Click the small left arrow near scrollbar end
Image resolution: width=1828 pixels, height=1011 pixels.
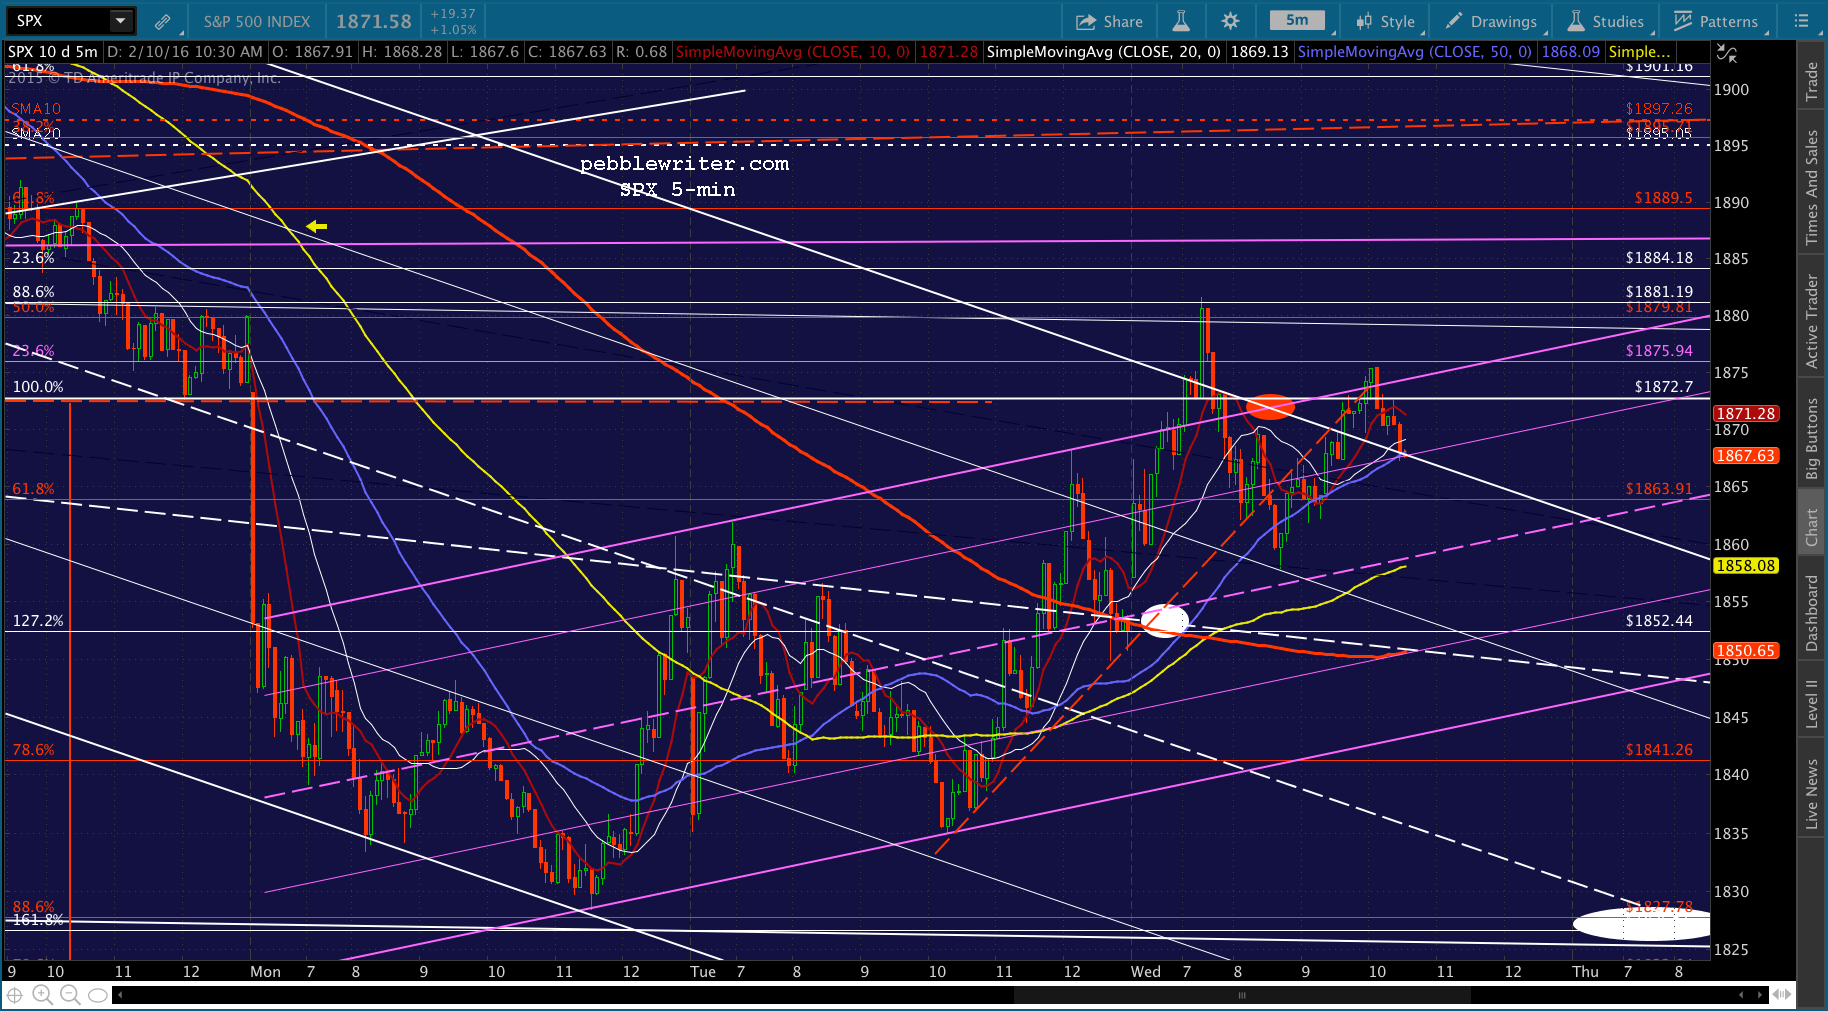point(1741,995)
